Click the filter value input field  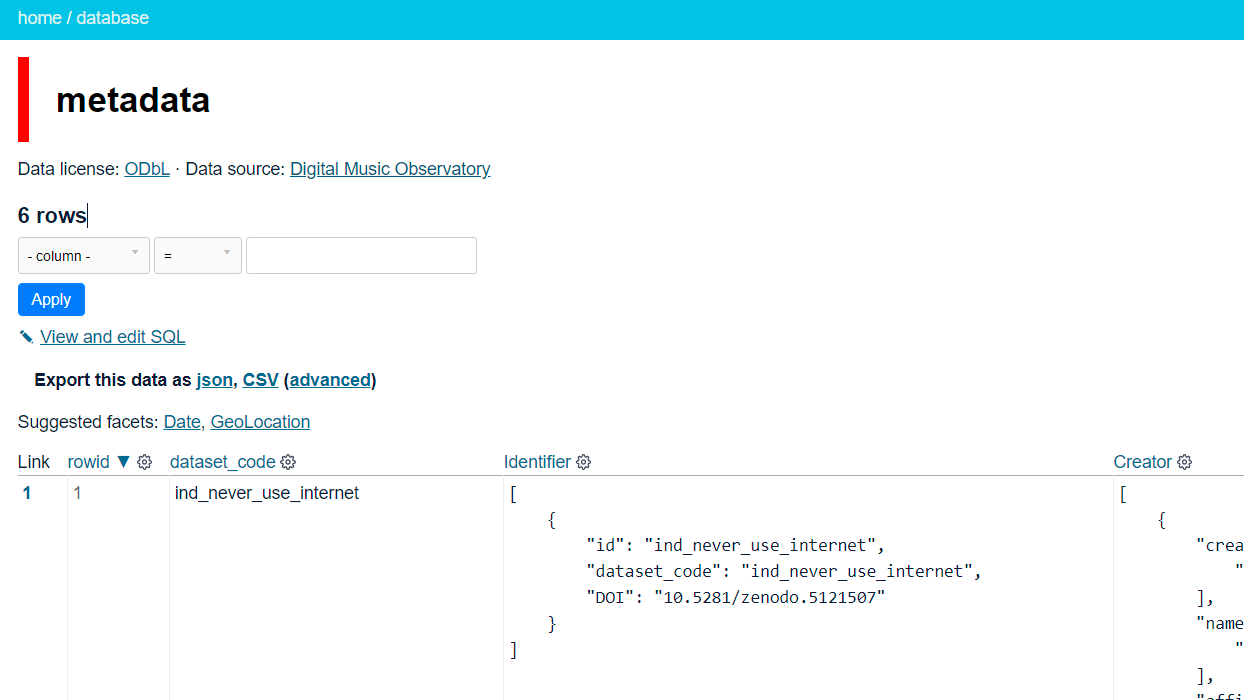[360, 255]
